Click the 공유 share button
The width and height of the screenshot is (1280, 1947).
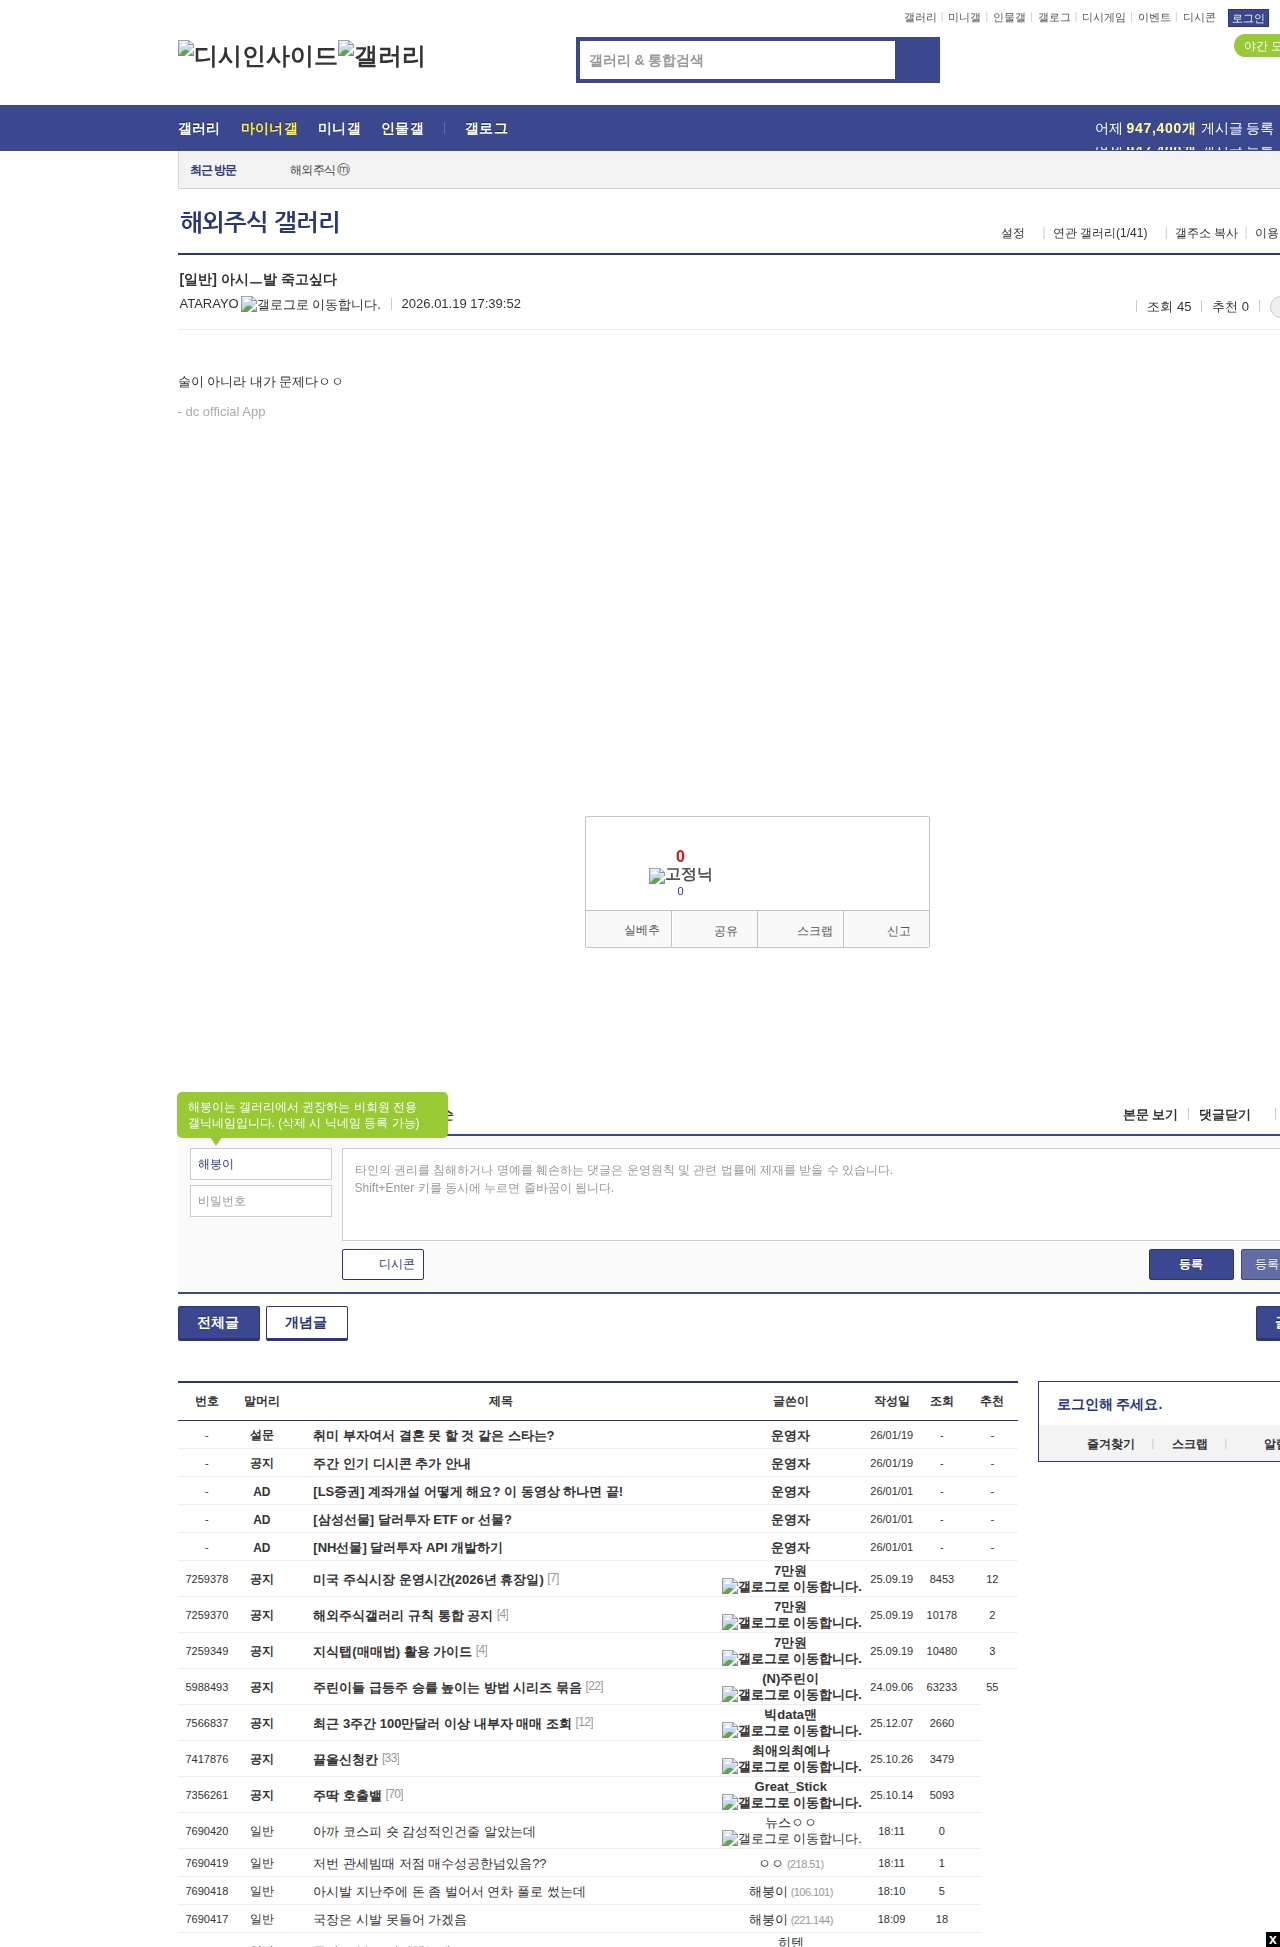715,930
